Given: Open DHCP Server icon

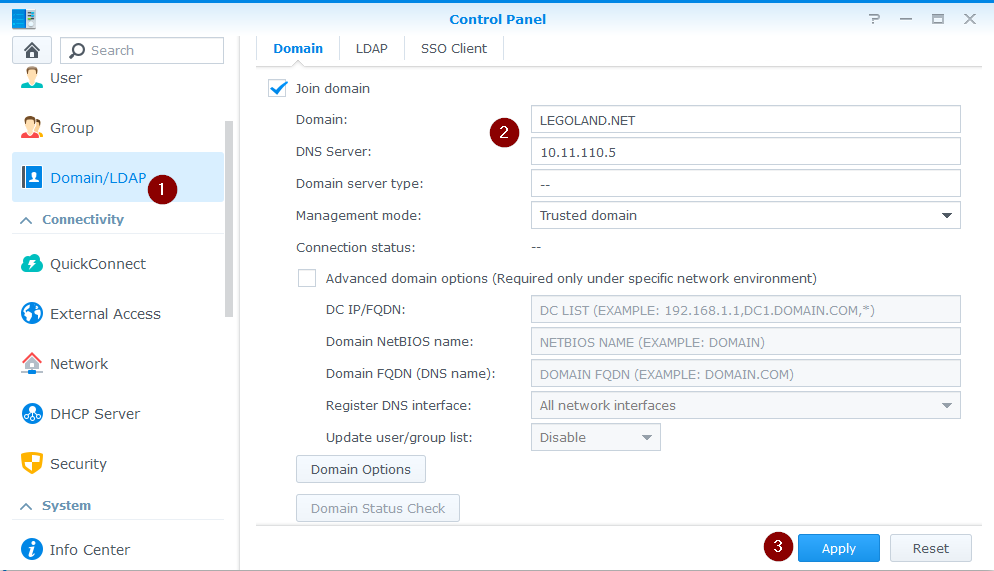Looking at the screenshot, I should (32, 414).
